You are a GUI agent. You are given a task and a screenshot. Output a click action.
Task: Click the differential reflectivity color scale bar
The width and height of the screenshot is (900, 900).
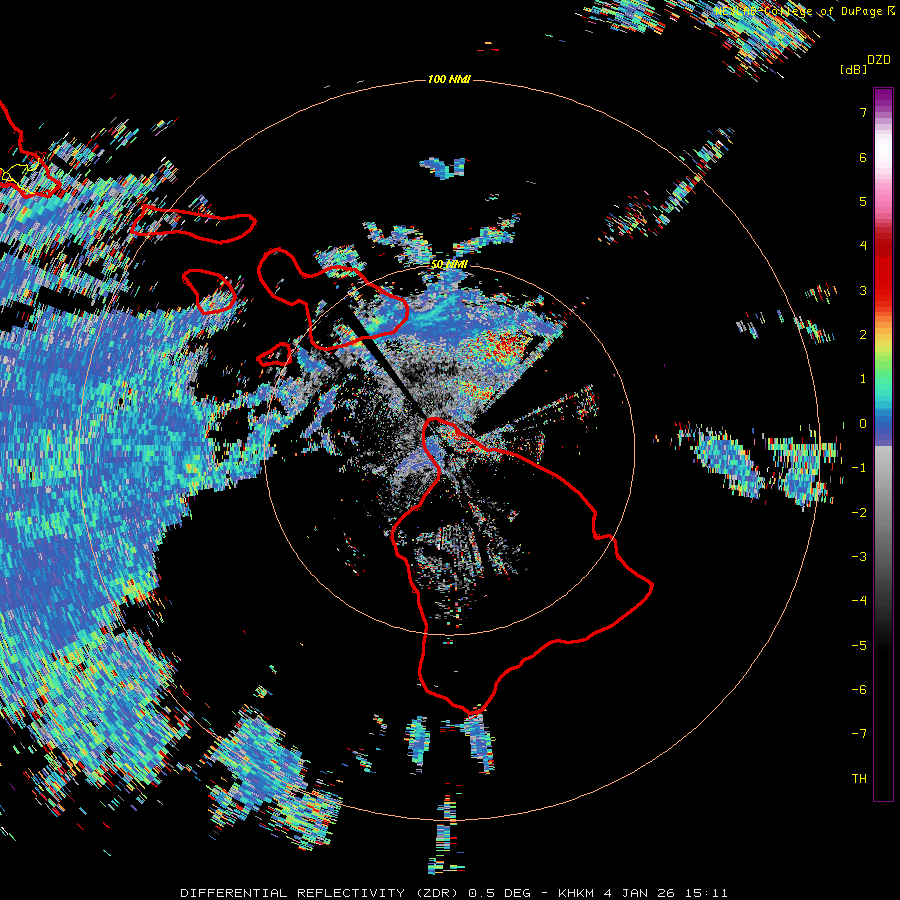[883, 444]
